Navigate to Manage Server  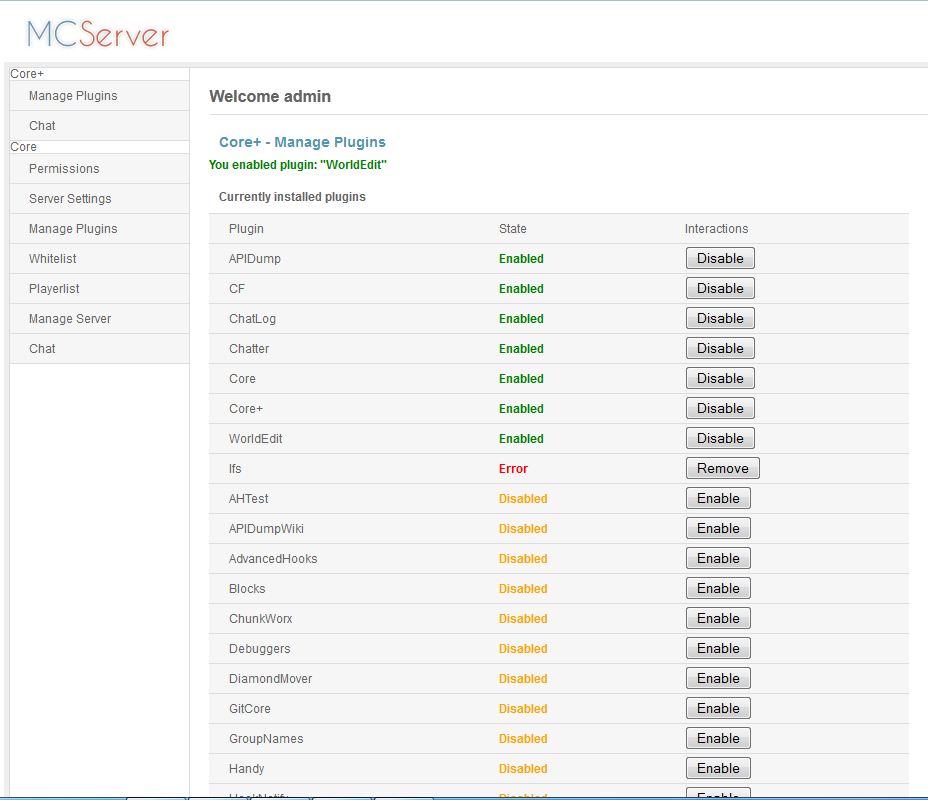coord(70,319)
